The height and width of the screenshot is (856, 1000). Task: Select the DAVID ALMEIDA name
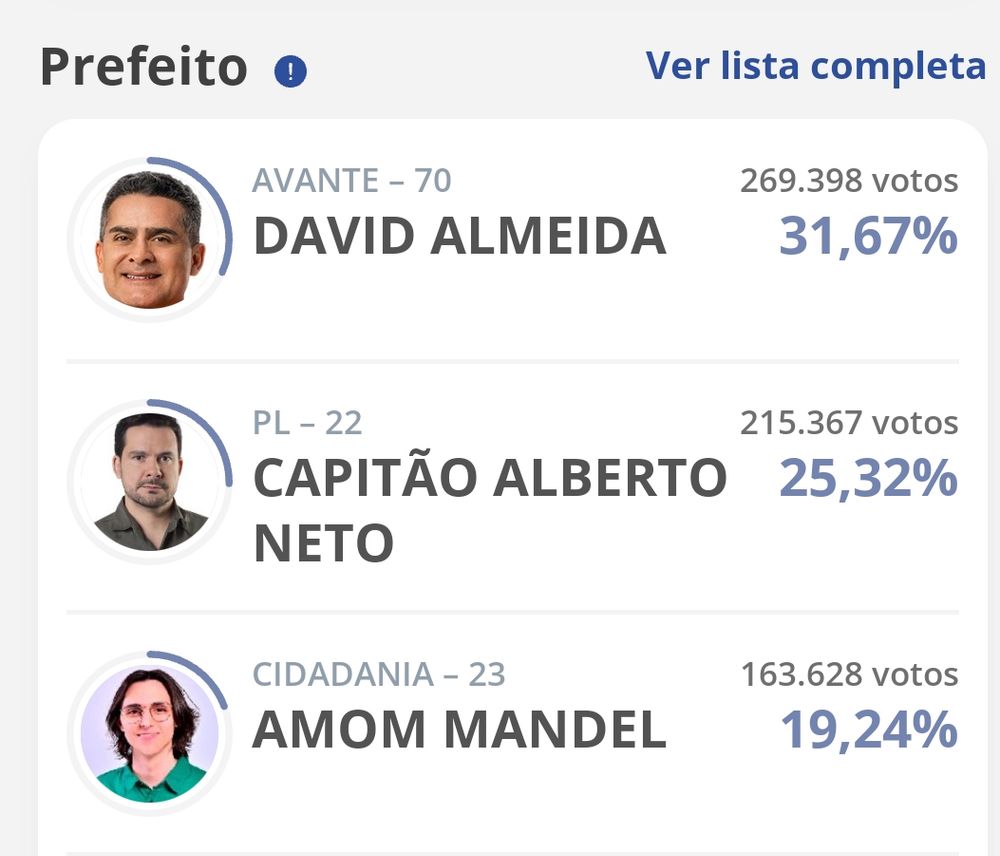click(x=459, y=237)
